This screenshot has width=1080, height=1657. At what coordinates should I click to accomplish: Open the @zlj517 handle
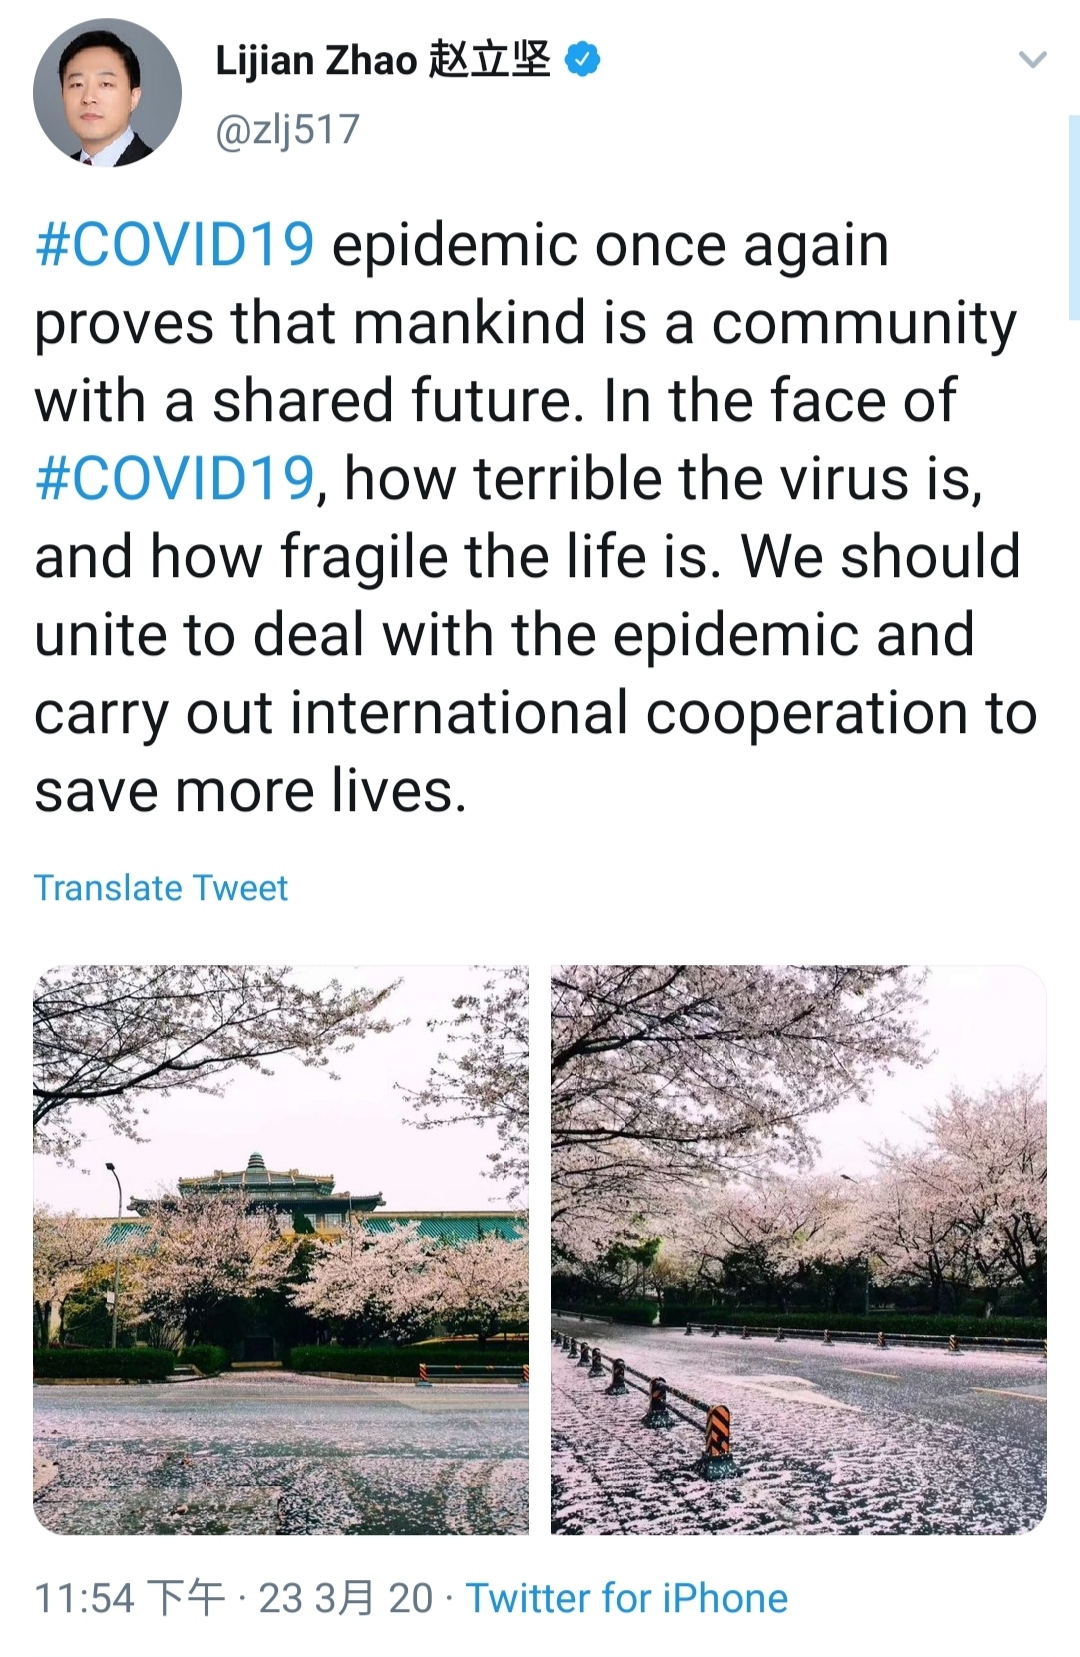point(288,130)
